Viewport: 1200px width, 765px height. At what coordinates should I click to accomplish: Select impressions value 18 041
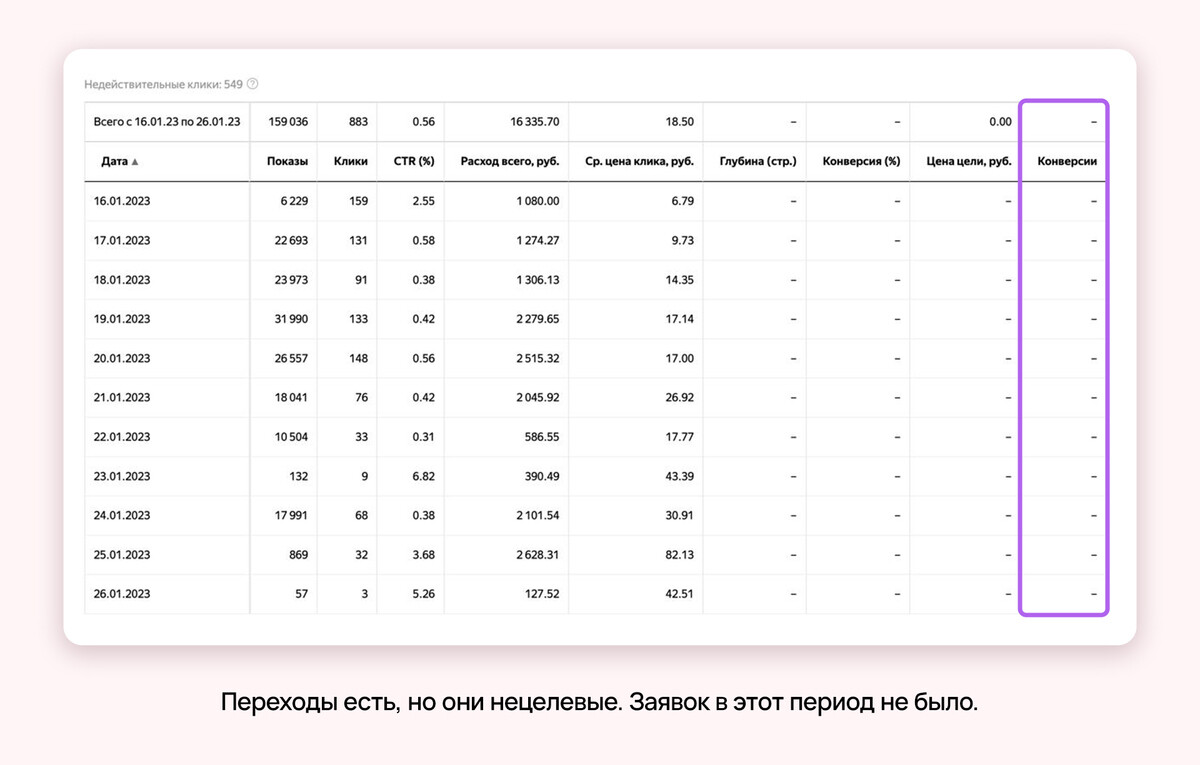click(291, 397)
